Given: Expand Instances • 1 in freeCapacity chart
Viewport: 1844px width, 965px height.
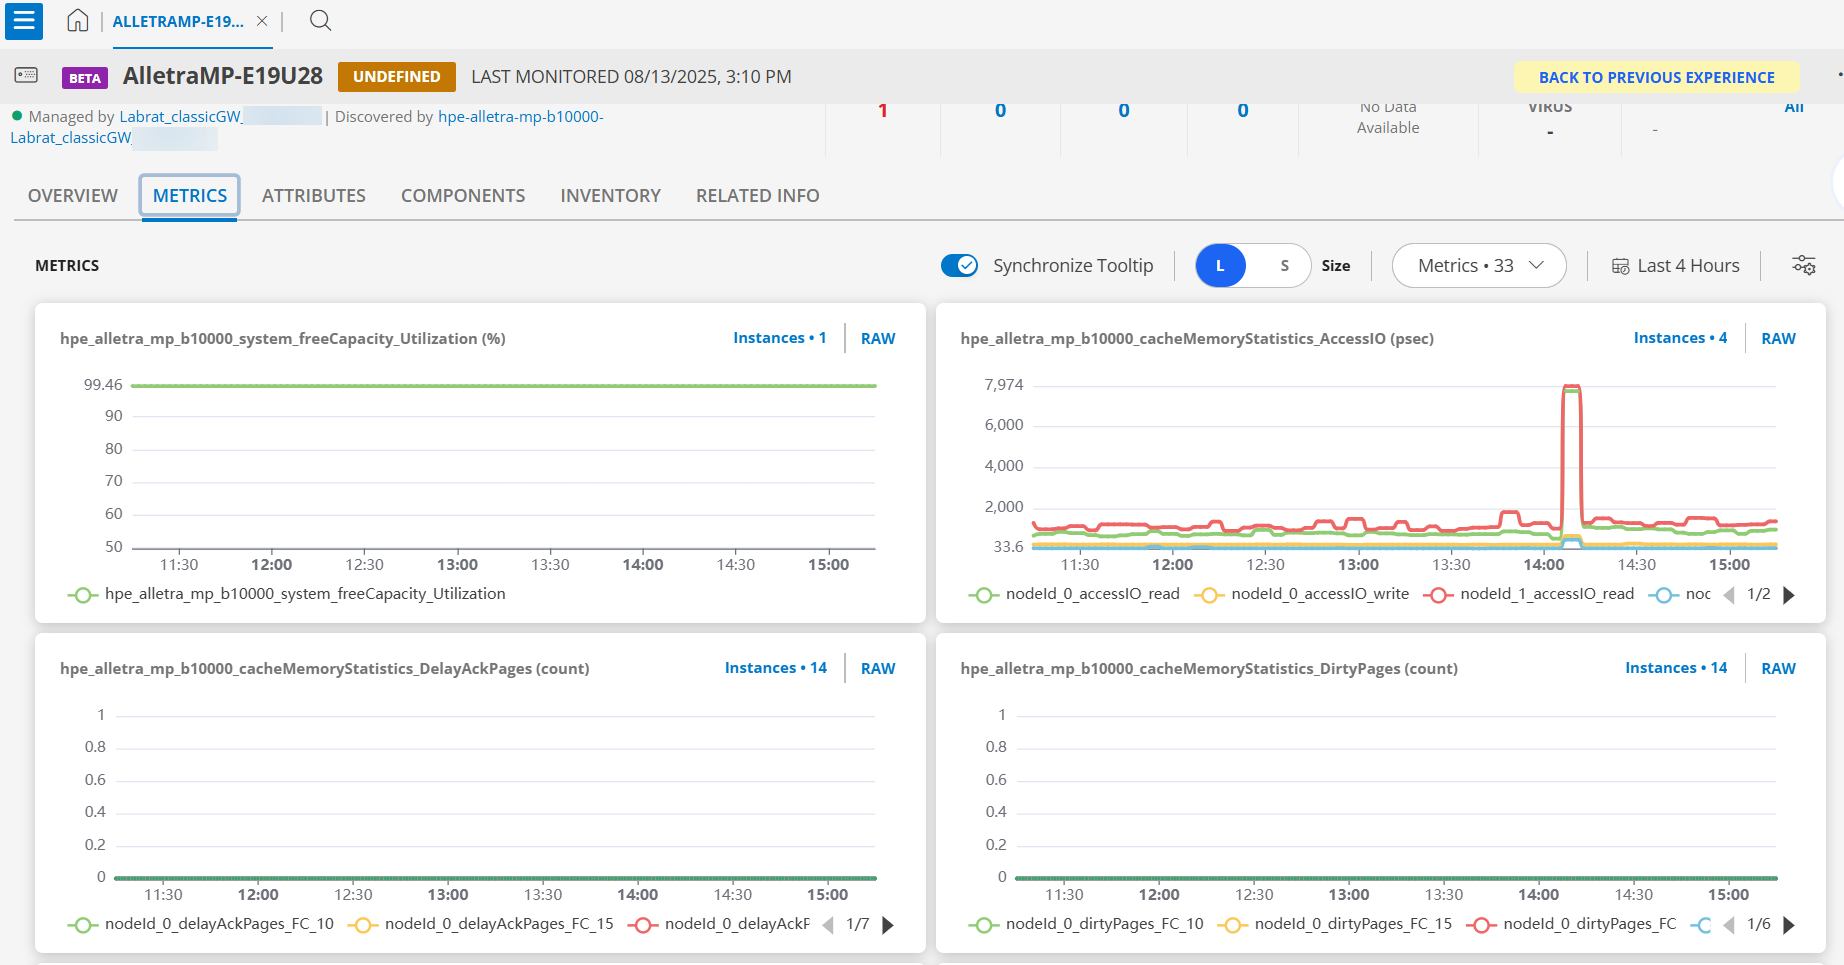Looking at the screenshot, I should 780,338.
